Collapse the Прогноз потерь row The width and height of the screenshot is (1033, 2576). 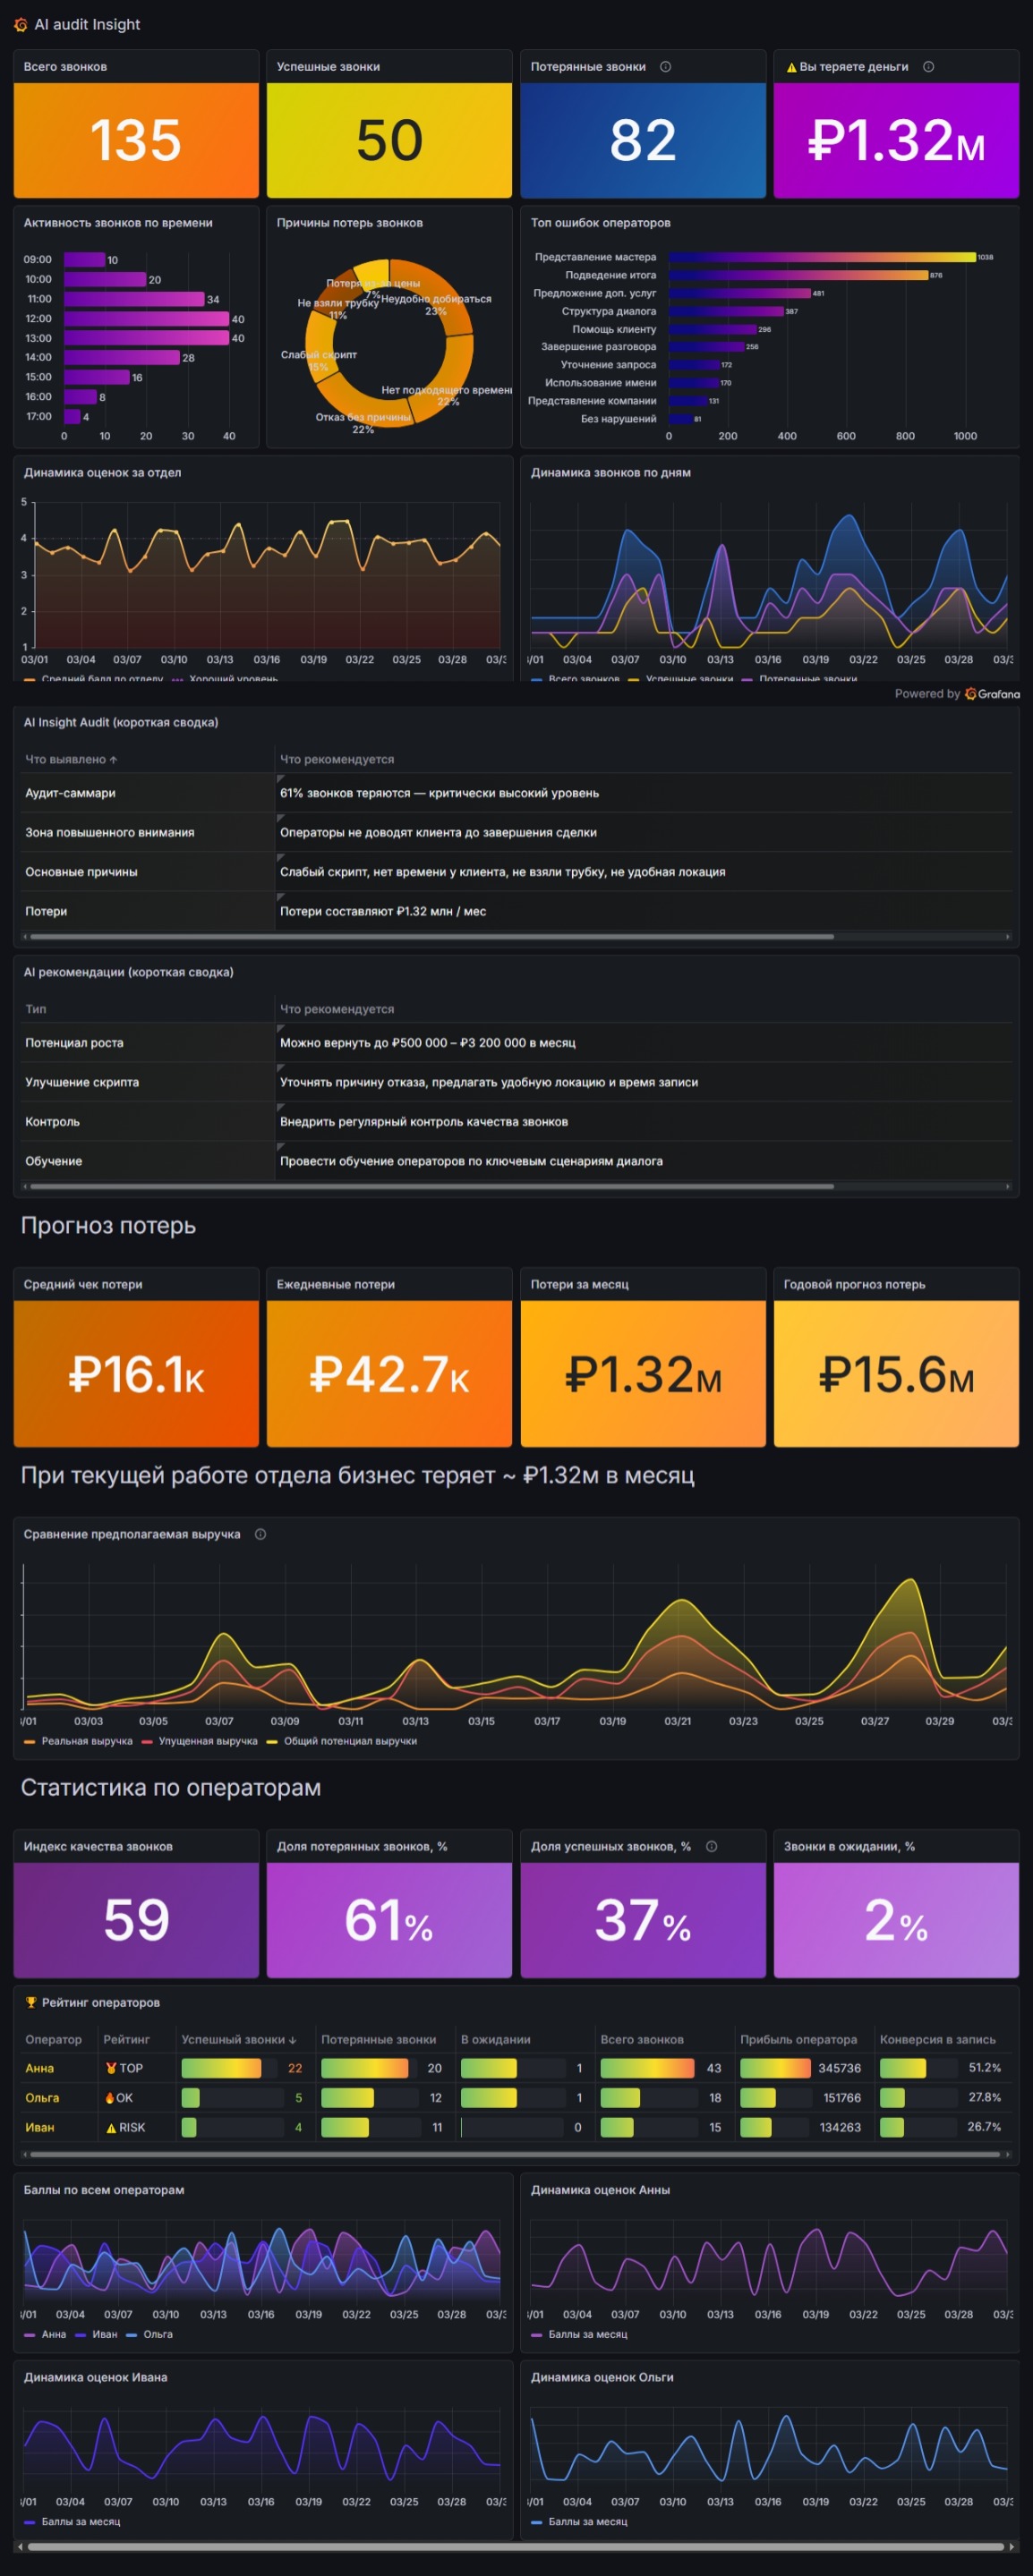108,1225
